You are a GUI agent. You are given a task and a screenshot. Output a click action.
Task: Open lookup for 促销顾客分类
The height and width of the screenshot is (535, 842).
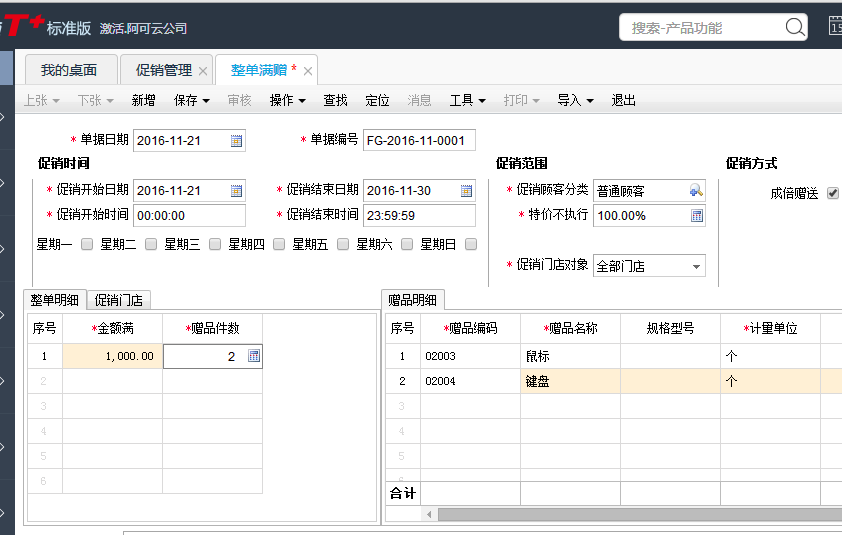click(696, 191)
